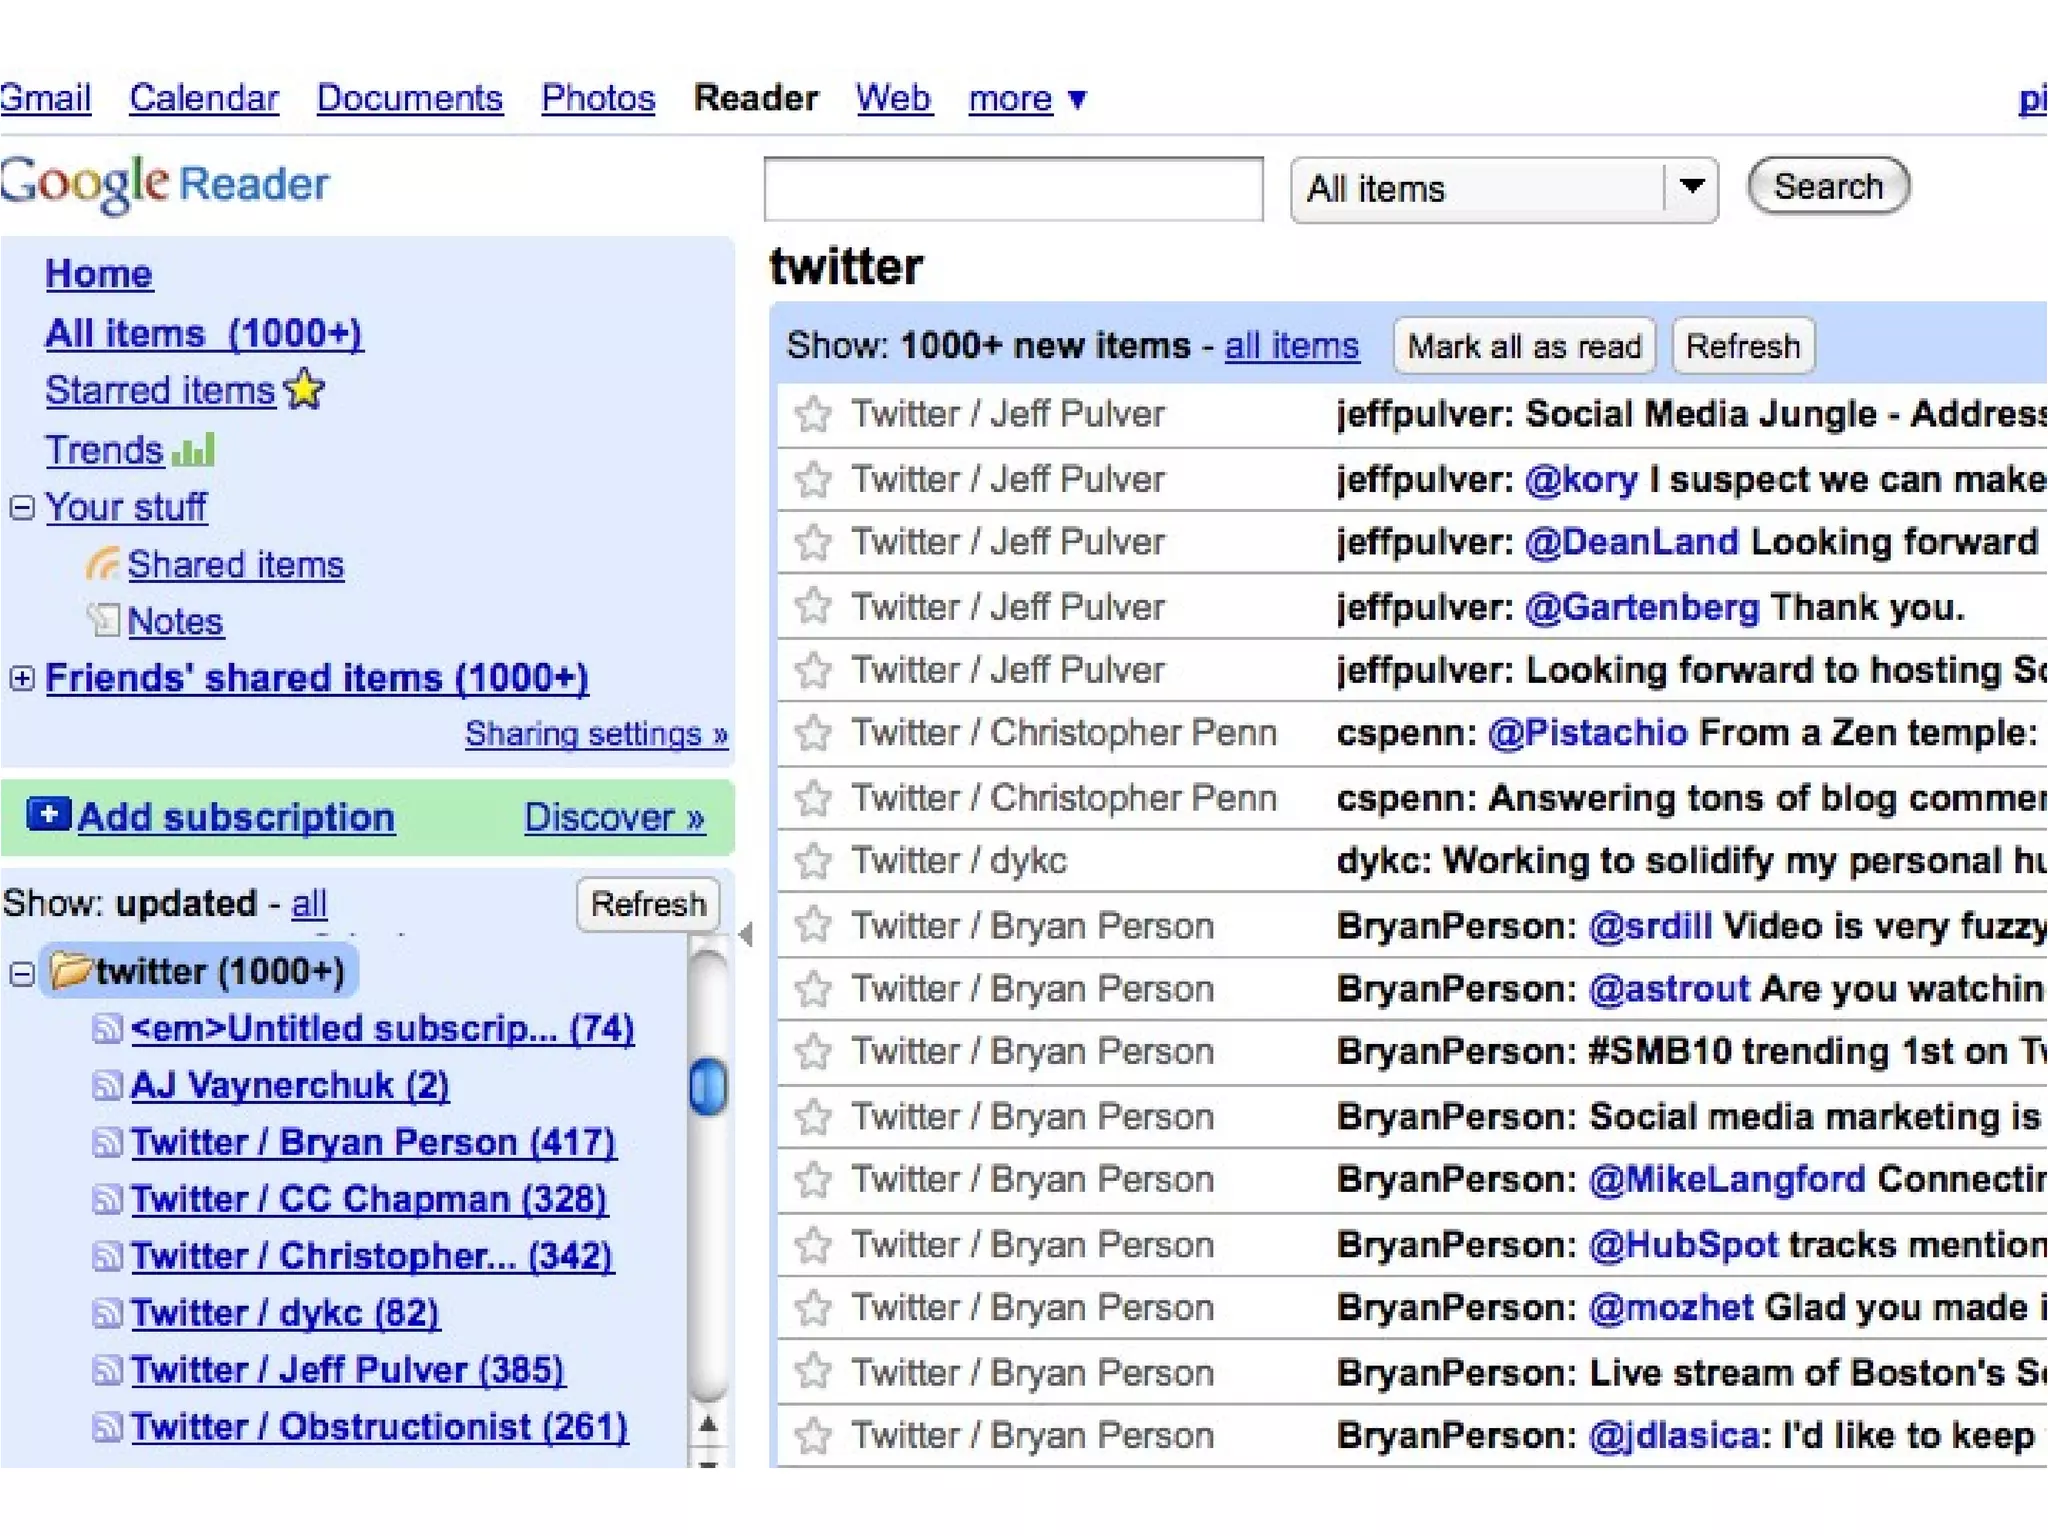Image resolution: width=2048 pixels, height=1536 pixels.
Task: Click subscriptions scrollbar up arrow
Action: click(x=708, y=1424)
